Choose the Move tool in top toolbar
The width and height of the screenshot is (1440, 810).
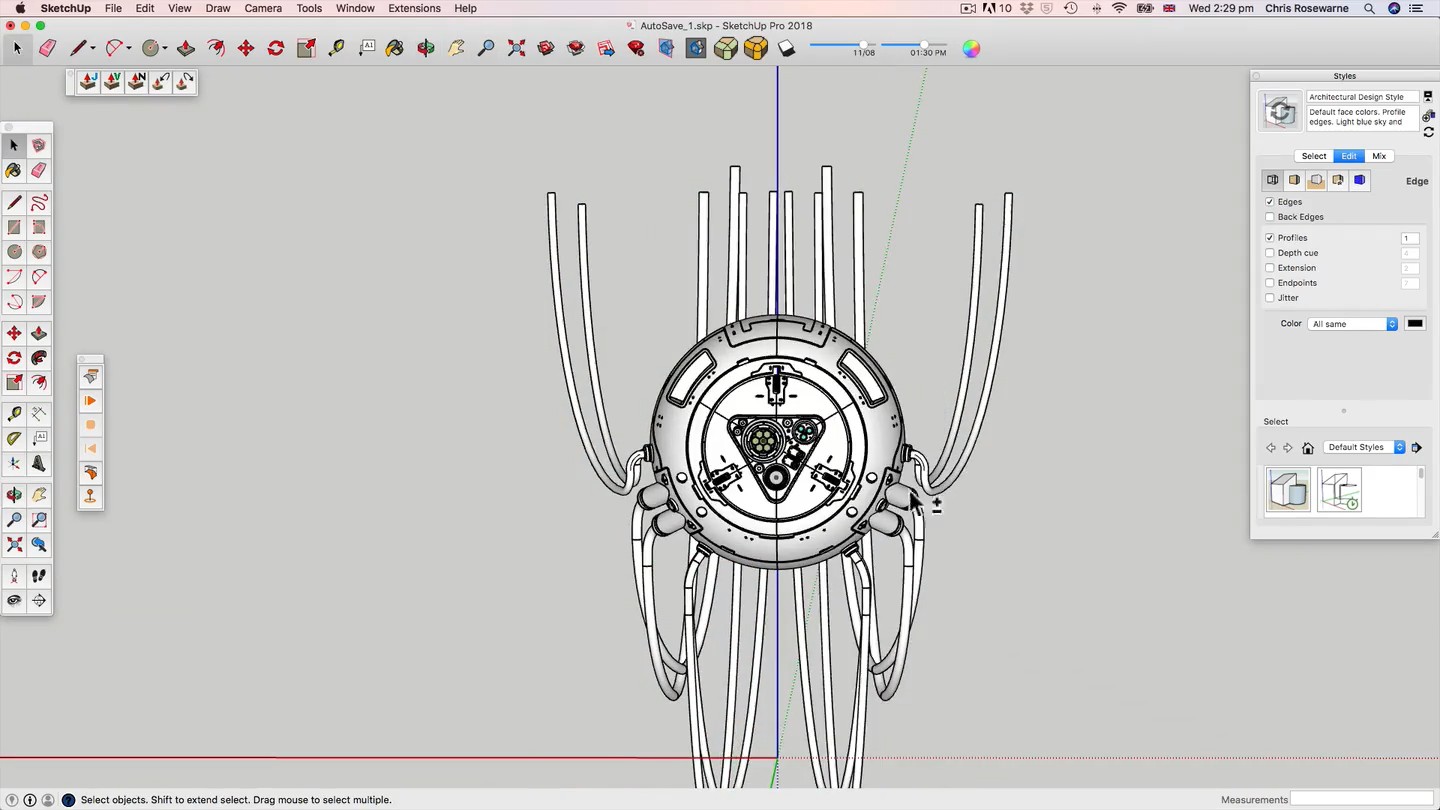tap(245, 48)
